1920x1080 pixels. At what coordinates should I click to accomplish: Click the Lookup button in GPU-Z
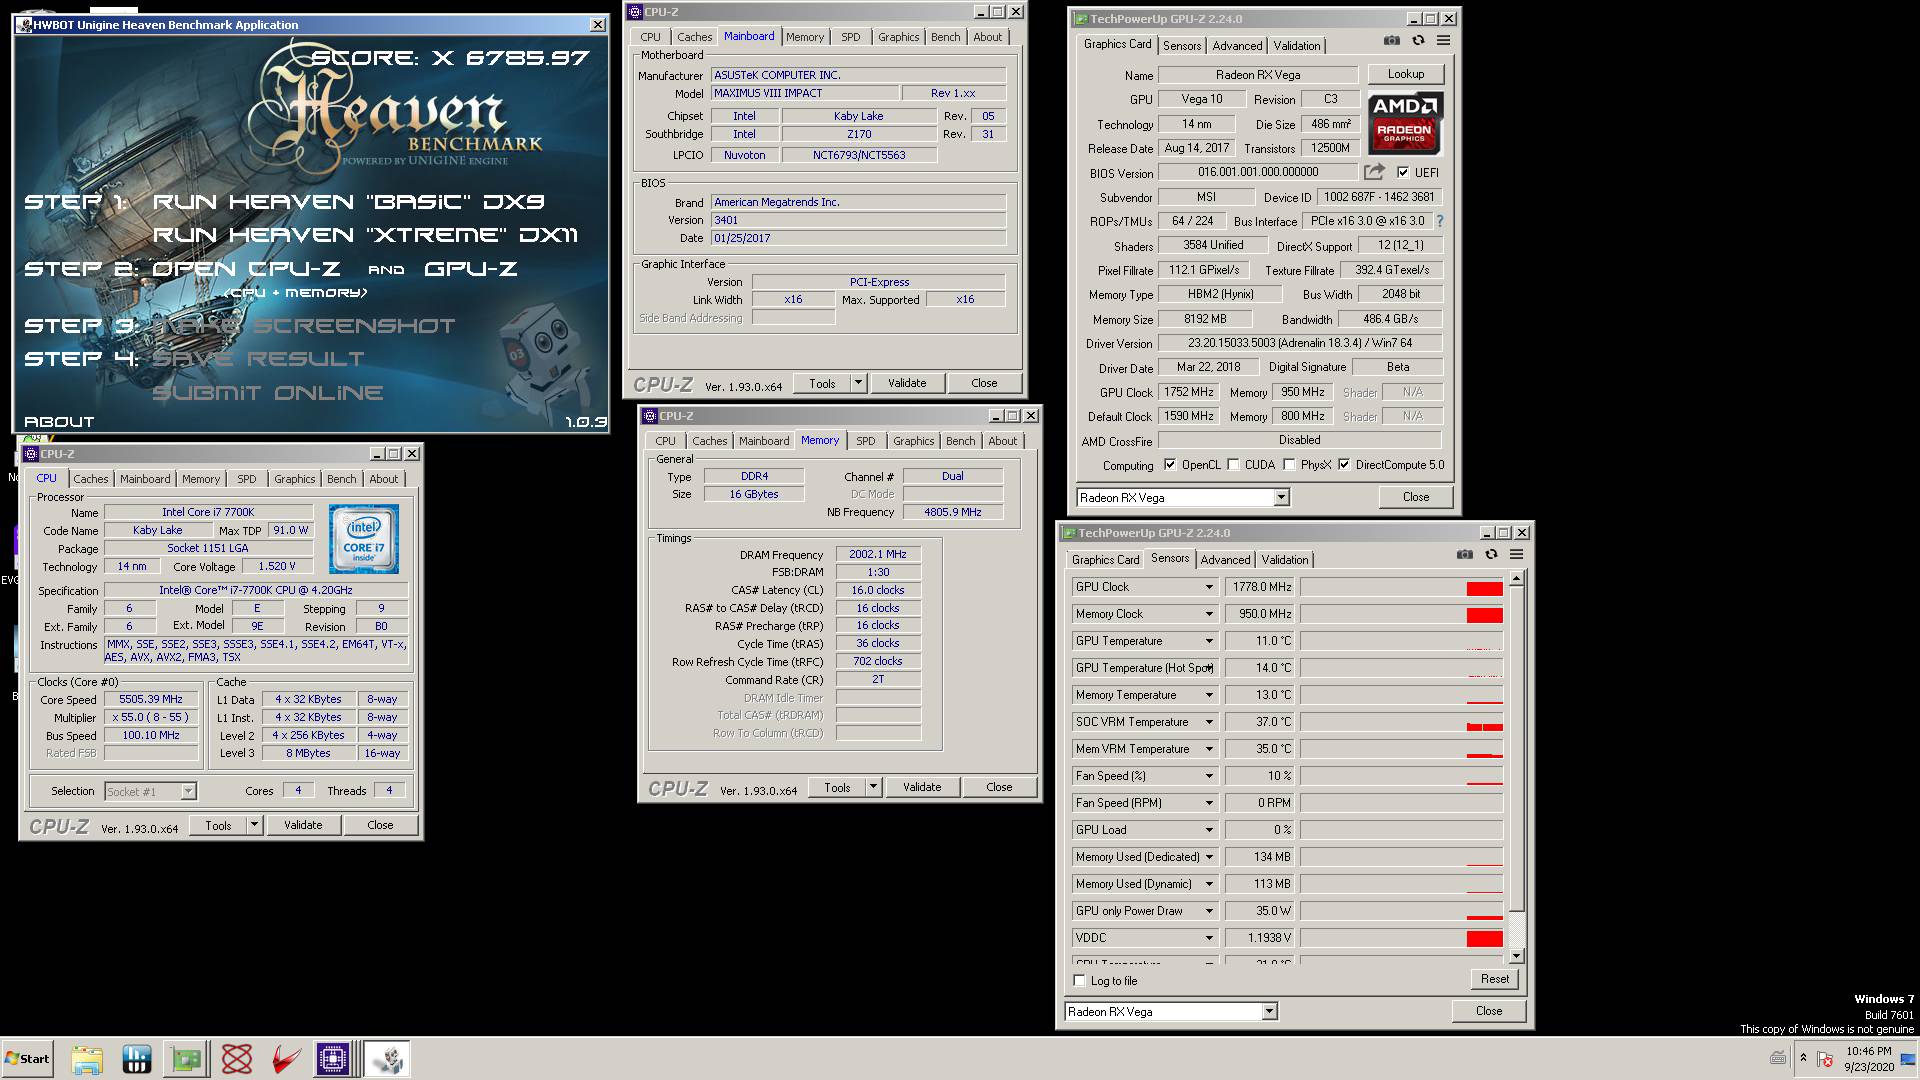click(1405, 74)
